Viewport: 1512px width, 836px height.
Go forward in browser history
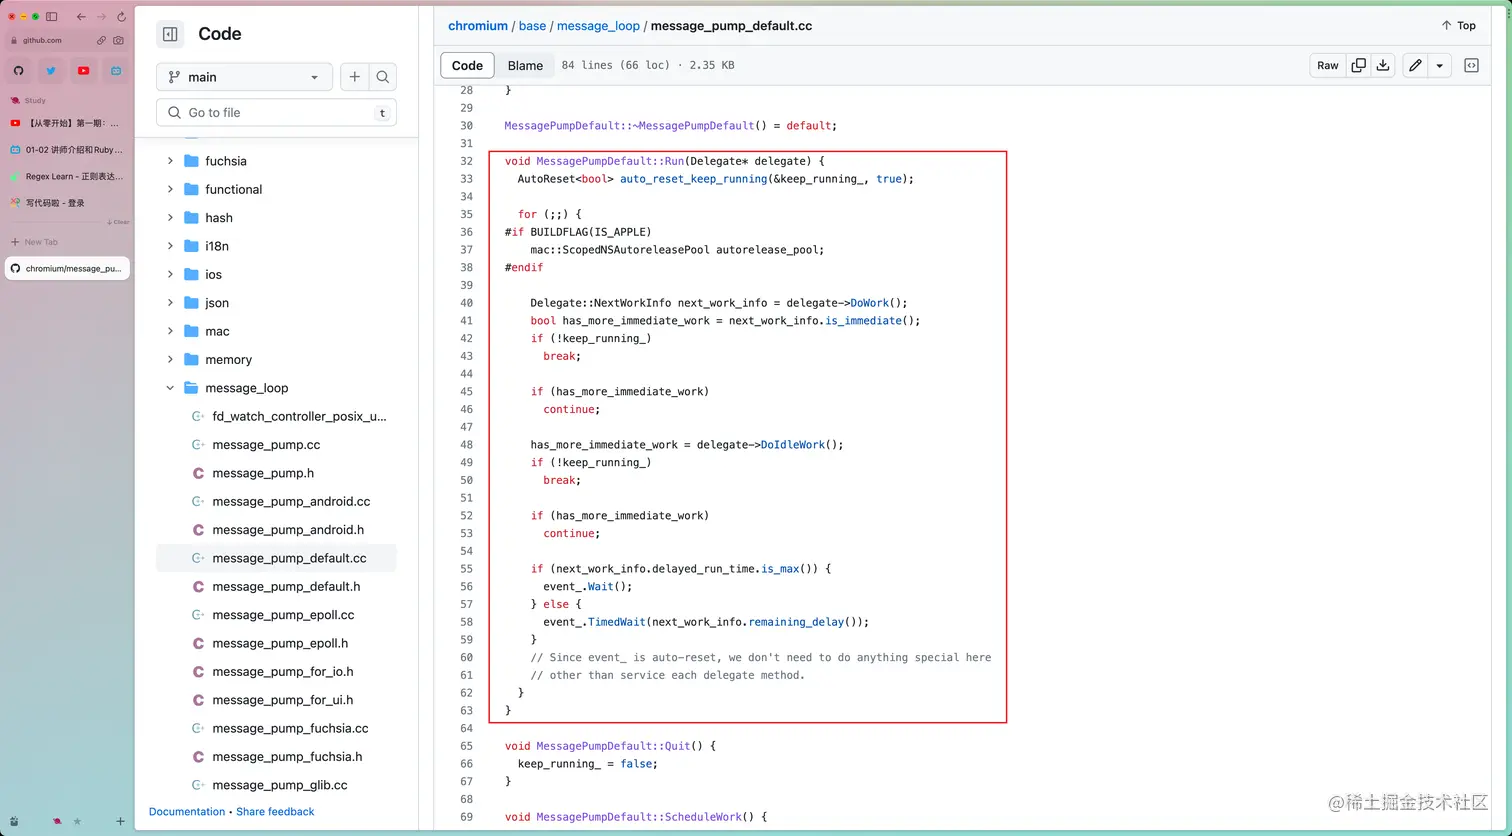[101, 17]
